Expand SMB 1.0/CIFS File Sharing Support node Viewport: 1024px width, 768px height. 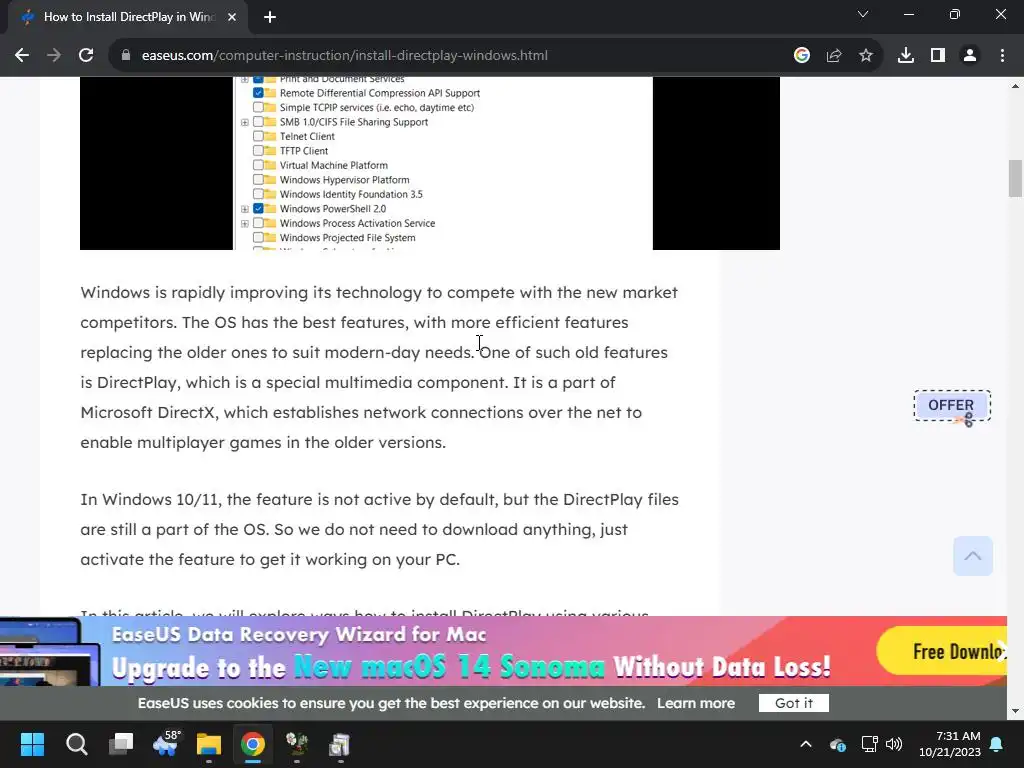245,122
